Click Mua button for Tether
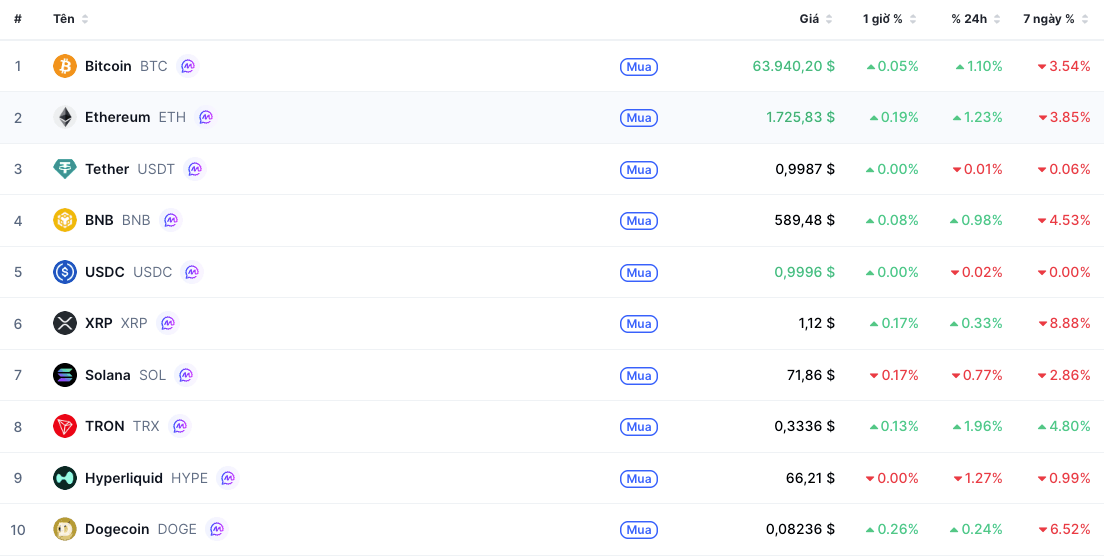 tap(639, 170)
